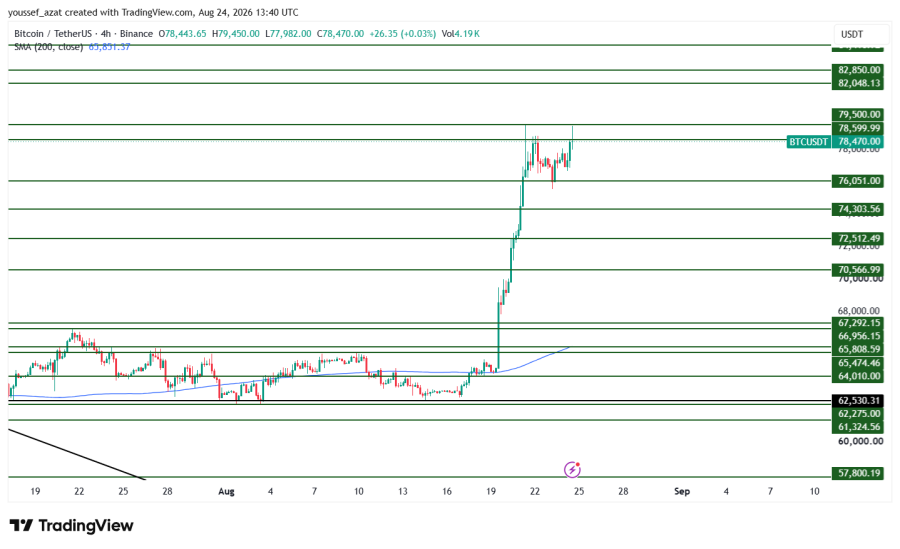Click the 67,292.15 price level label
Image resolution: width=900 pixels, height=549 pixels.
858,323
